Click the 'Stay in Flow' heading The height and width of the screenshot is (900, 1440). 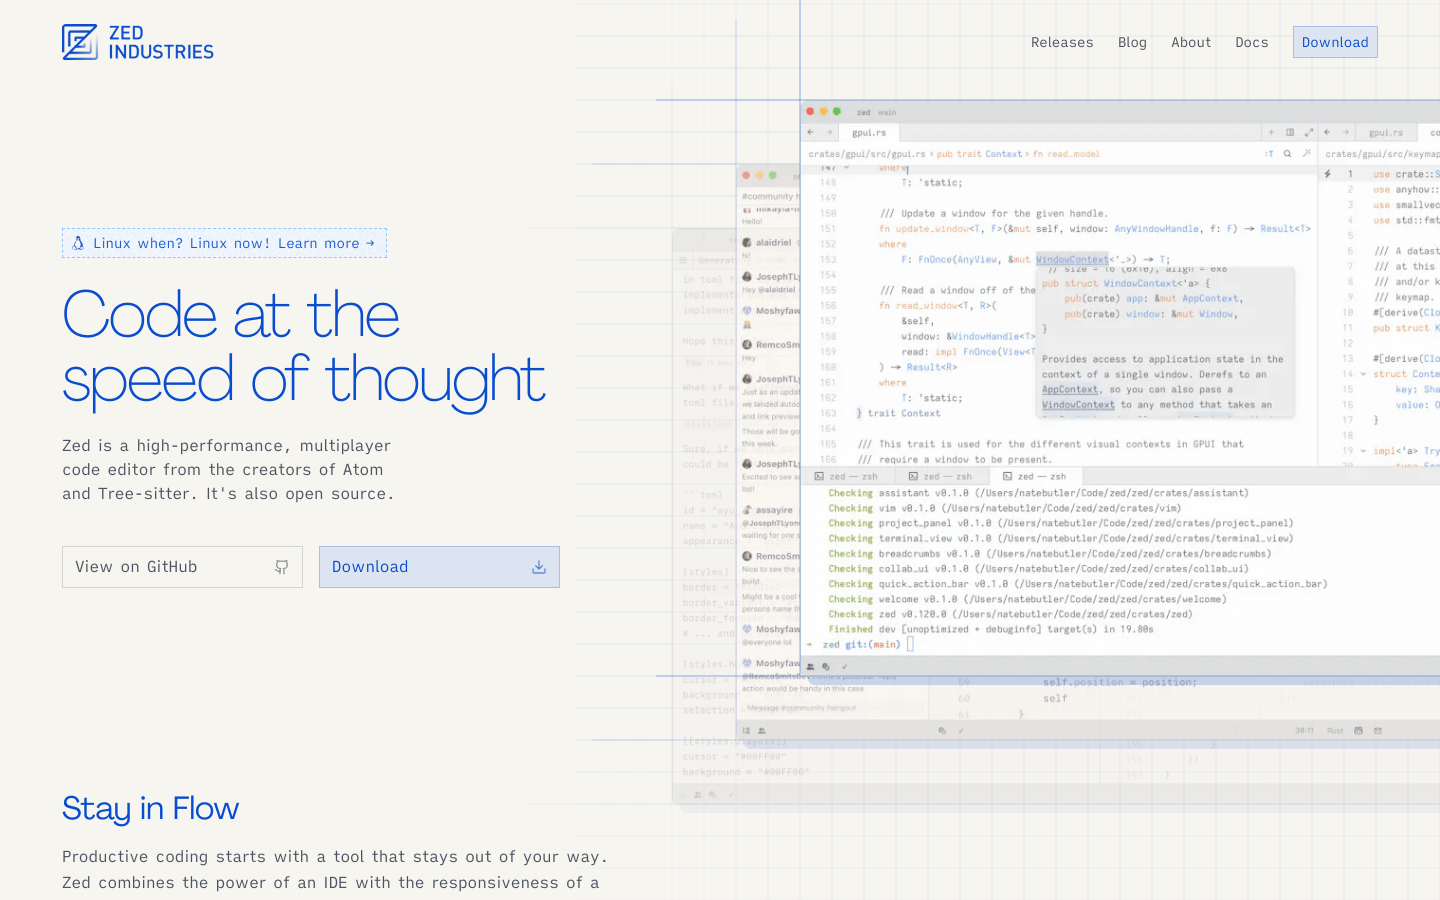[x=151, y=808]
